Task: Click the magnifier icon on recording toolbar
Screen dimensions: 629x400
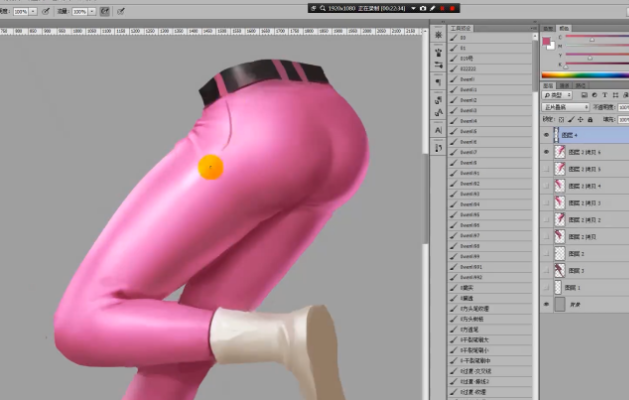Action: 323,8
